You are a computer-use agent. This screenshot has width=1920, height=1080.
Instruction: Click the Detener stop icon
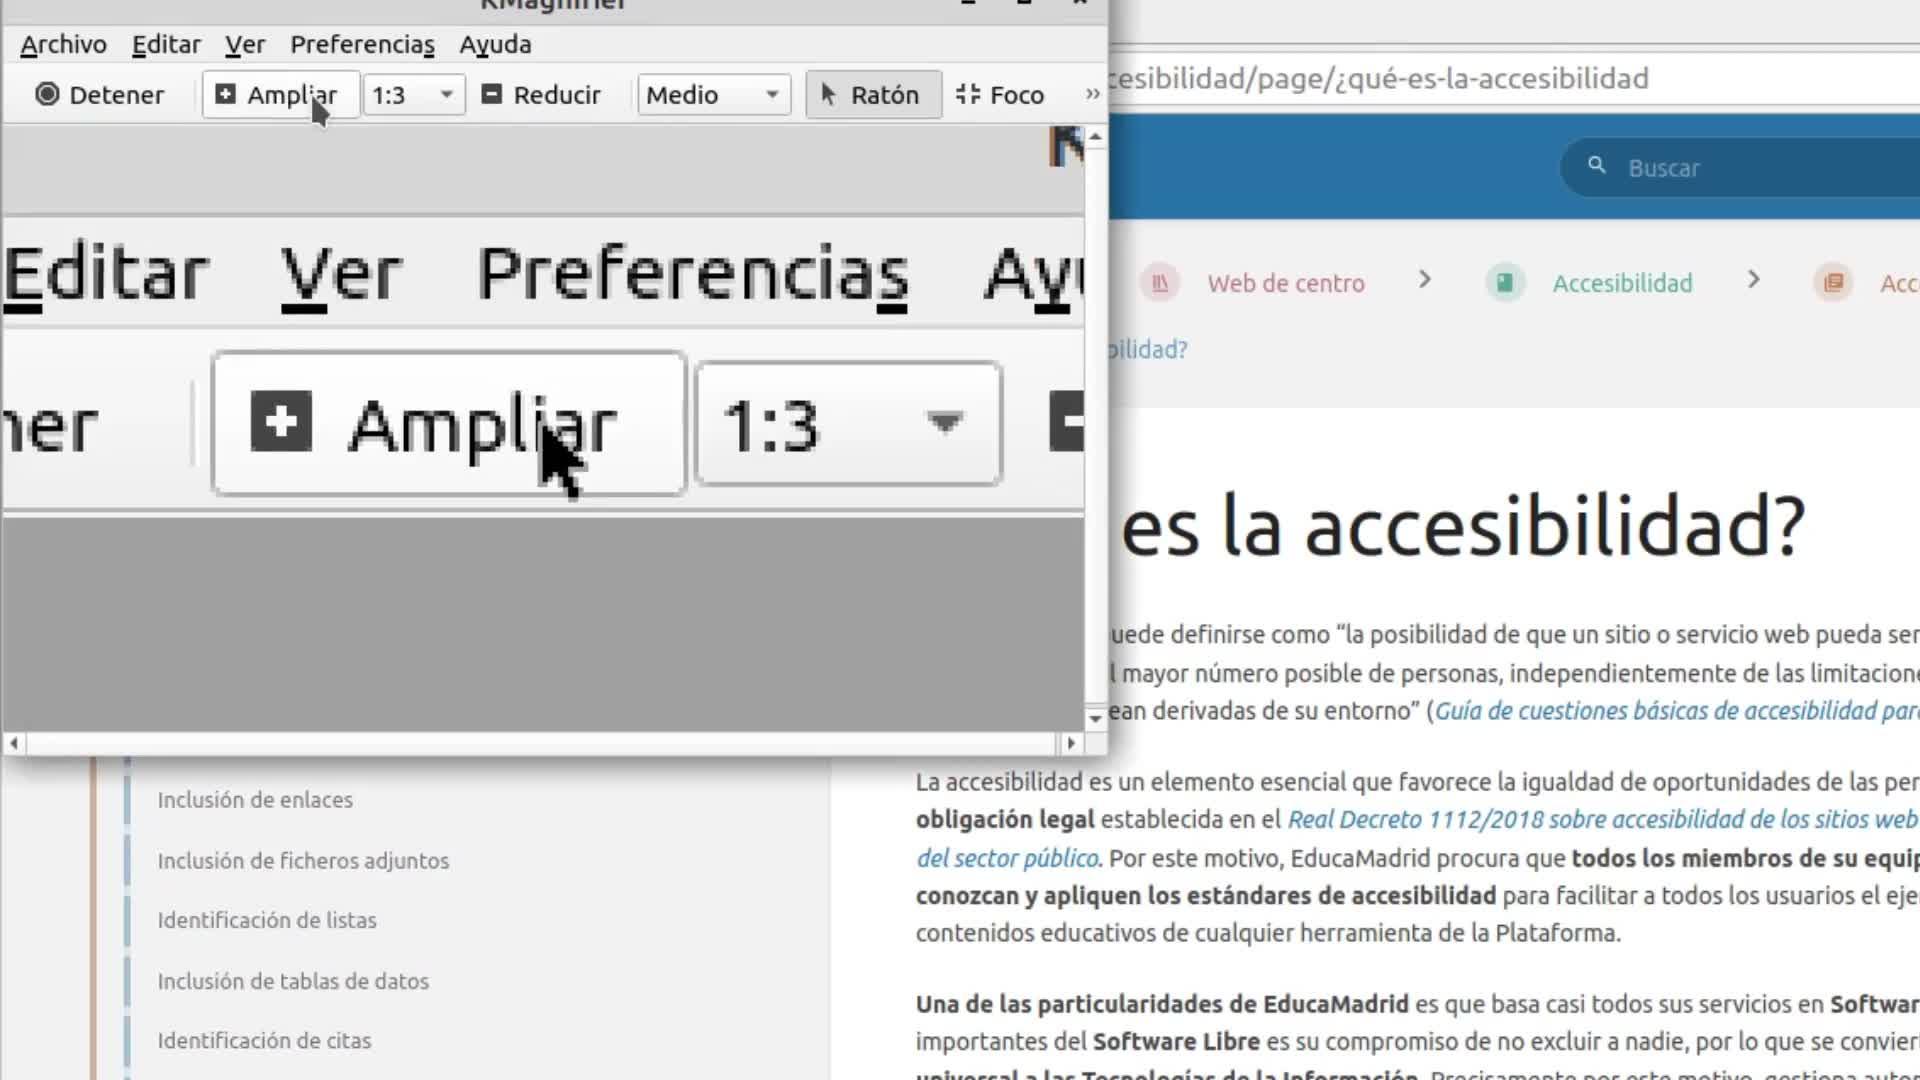47,94
